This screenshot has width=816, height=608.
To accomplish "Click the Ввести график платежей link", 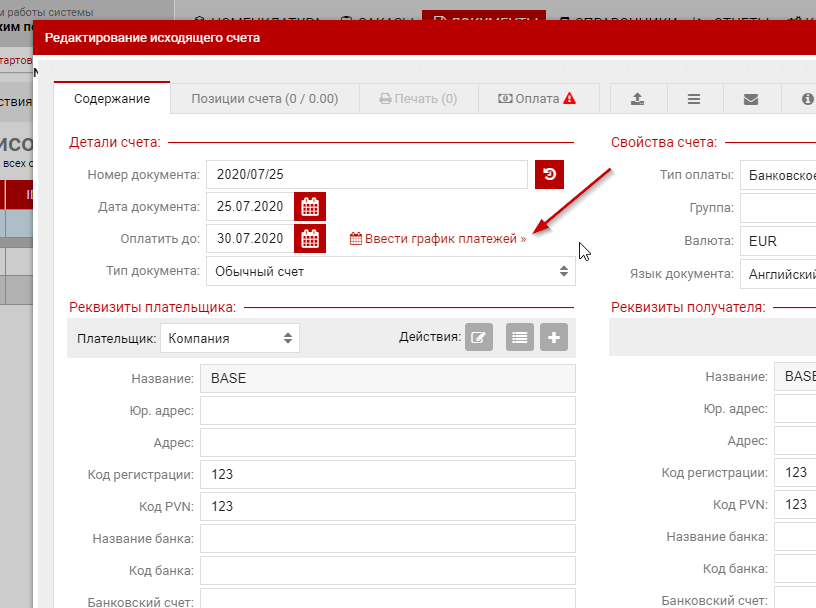I will click(438, 239).
